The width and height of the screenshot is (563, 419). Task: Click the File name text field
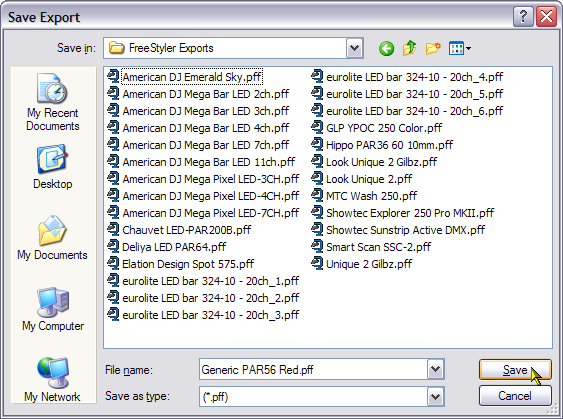313,369
